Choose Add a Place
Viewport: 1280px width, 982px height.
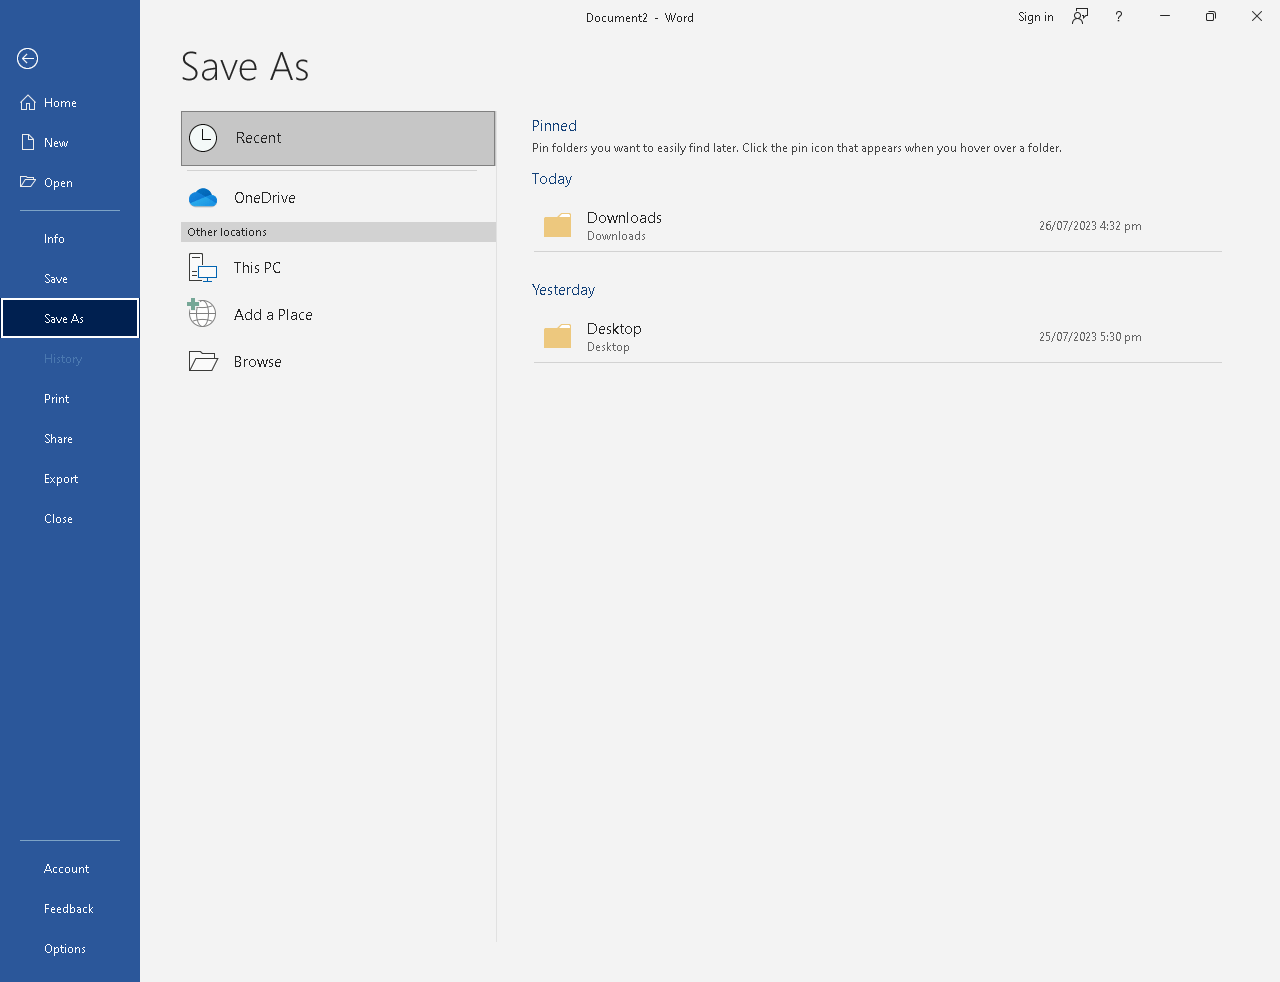(338, 315)
